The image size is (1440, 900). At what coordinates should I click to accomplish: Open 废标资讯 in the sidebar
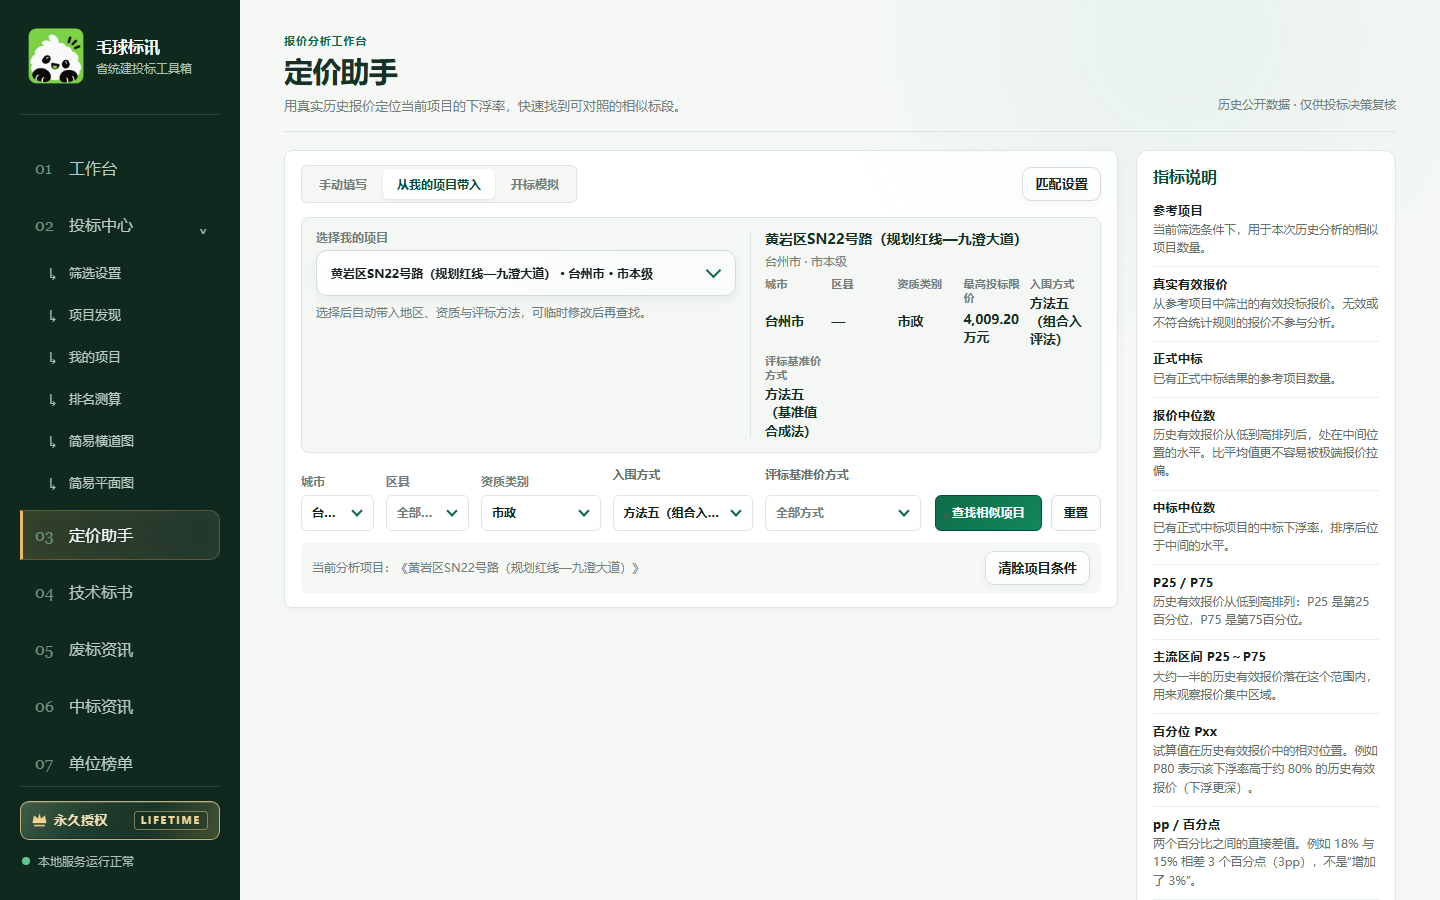pyautogui.click(x=120, y=650)
